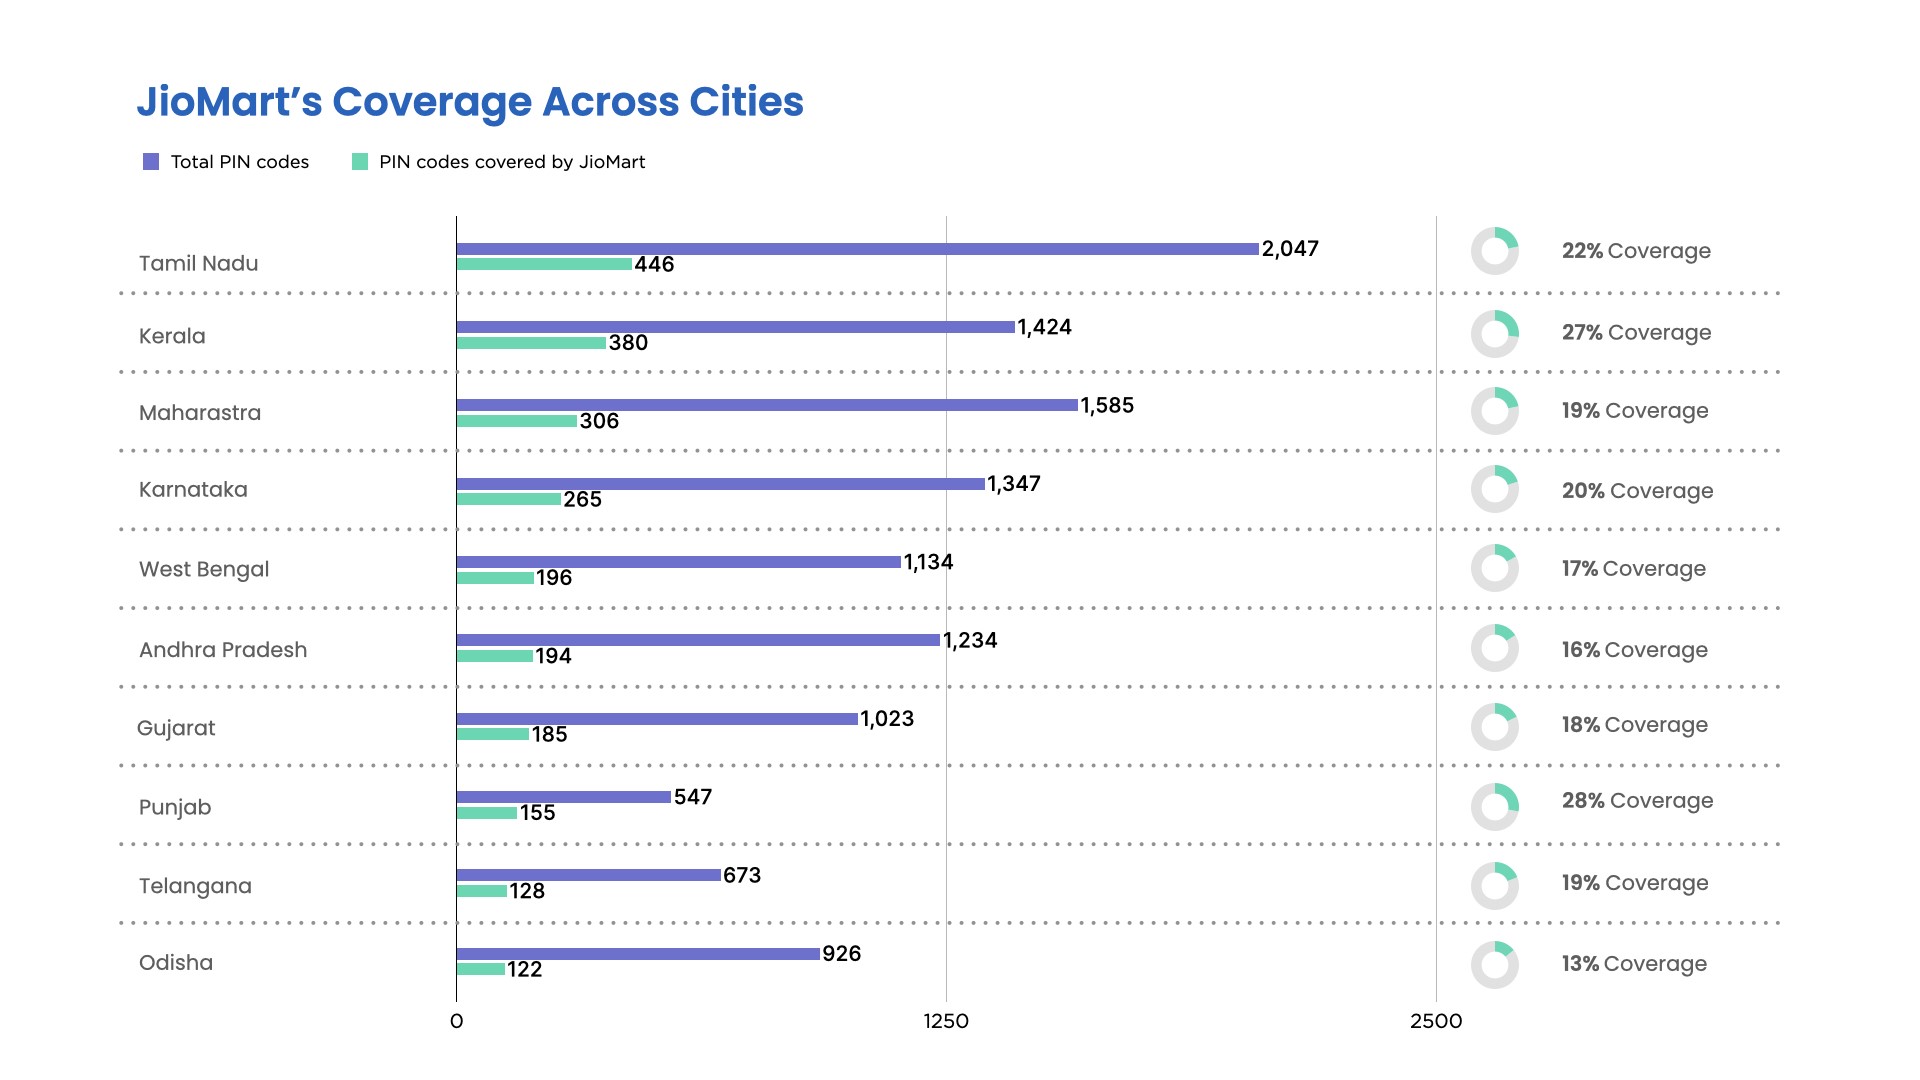Click the Gujarat purple bar 1,023
The width and height of the screenshot is (1920, 1080).
tap(657, 719)
